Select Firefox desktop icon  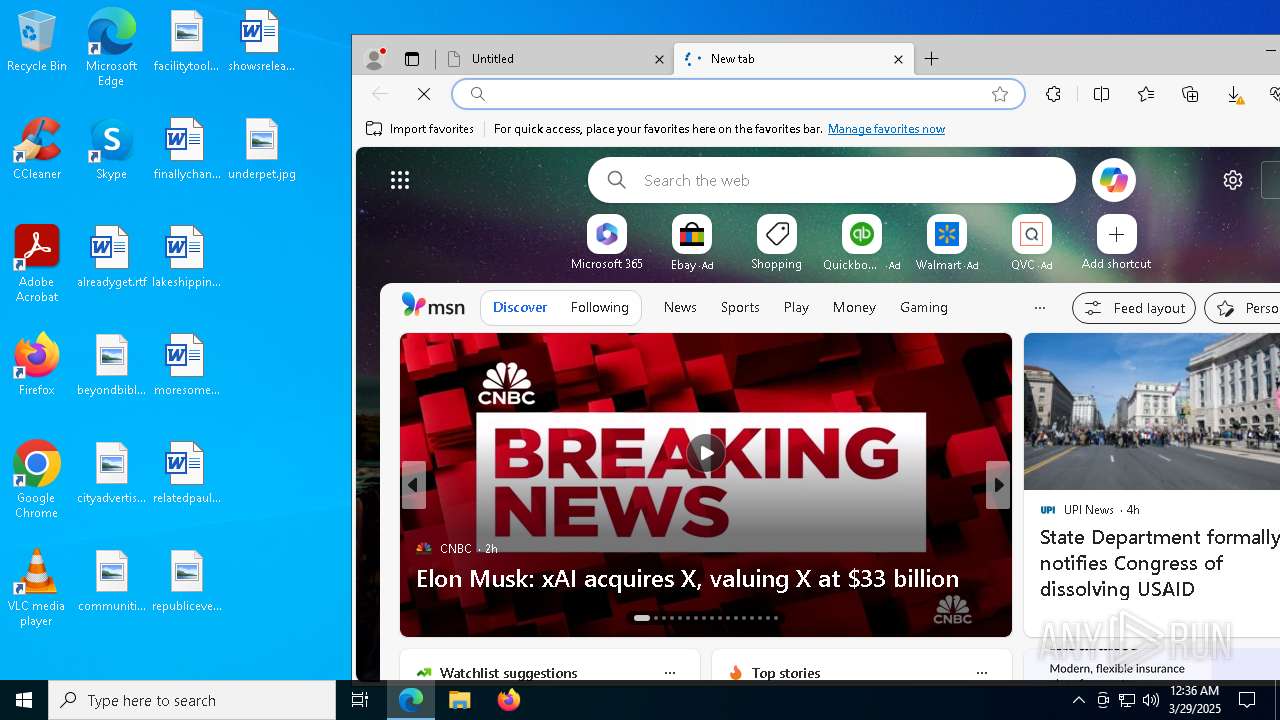pyautogui.click(x=36, y=364)
